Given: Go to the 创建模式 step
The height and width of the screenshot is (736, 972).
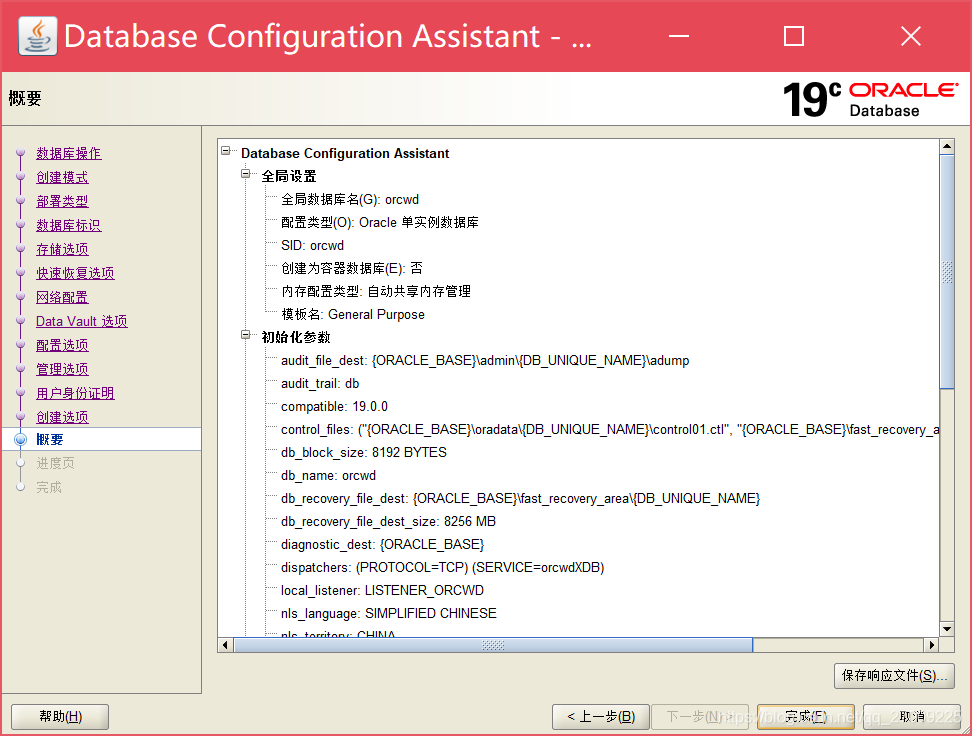Looking at the screenshot, I should click(62, 177).
